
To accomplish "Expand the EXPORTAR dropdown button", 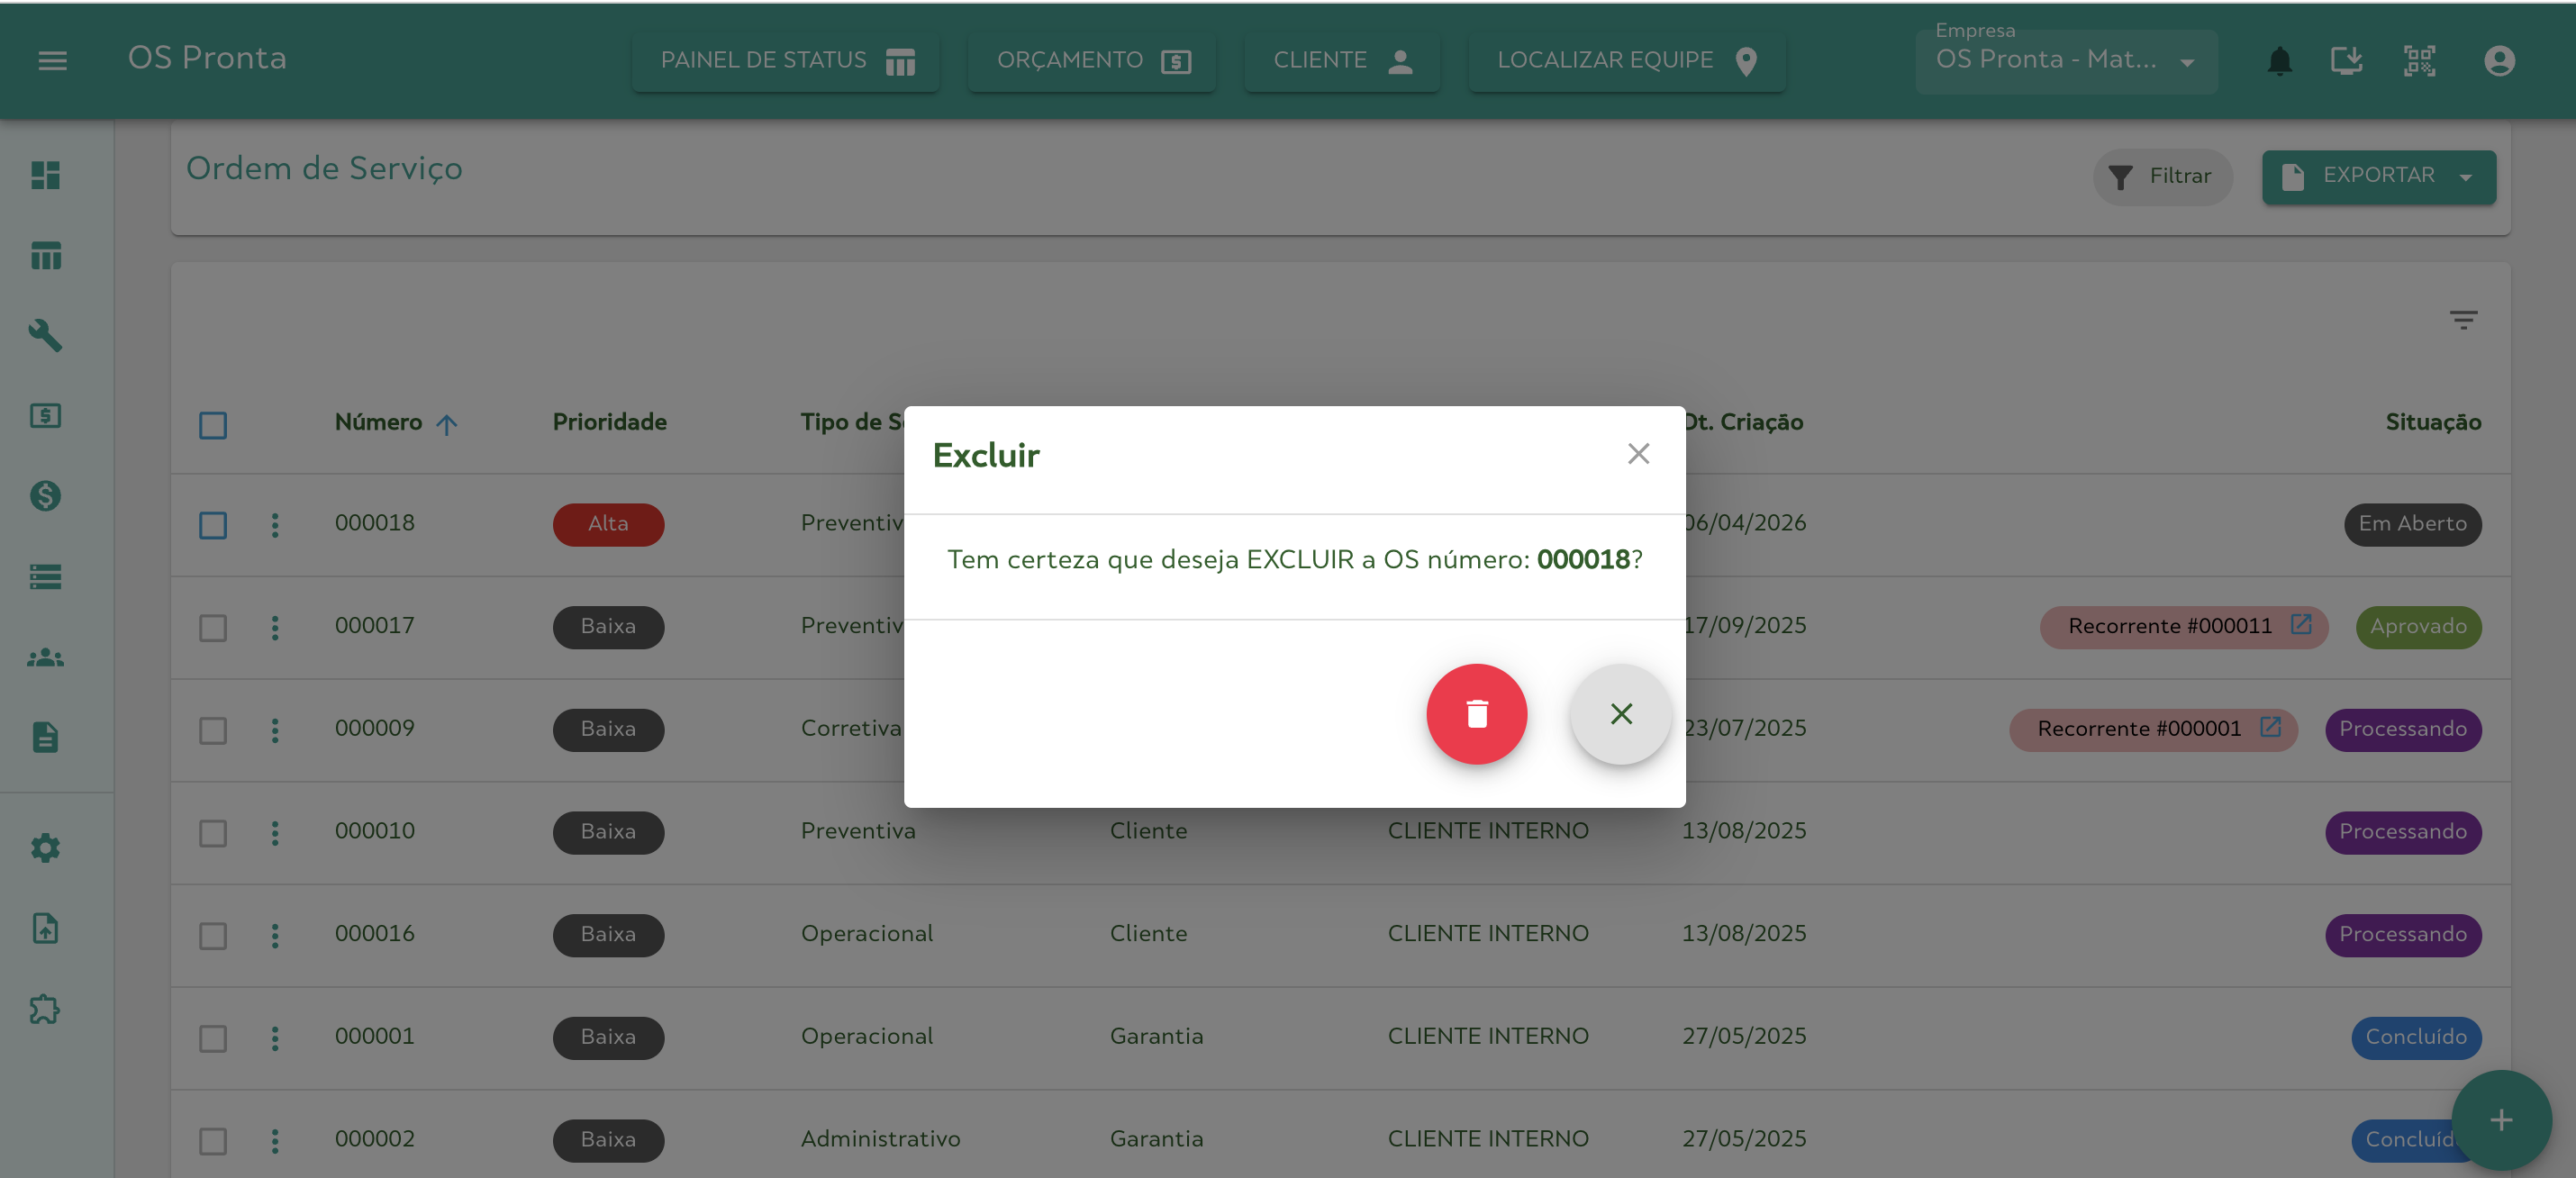I will (2378, 177).
